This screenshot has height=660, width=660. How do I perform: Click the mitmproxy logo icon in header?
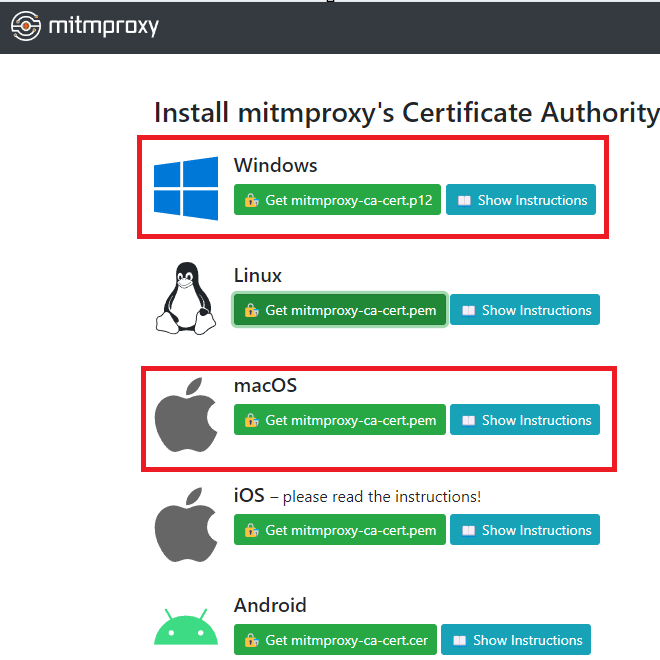26,26
